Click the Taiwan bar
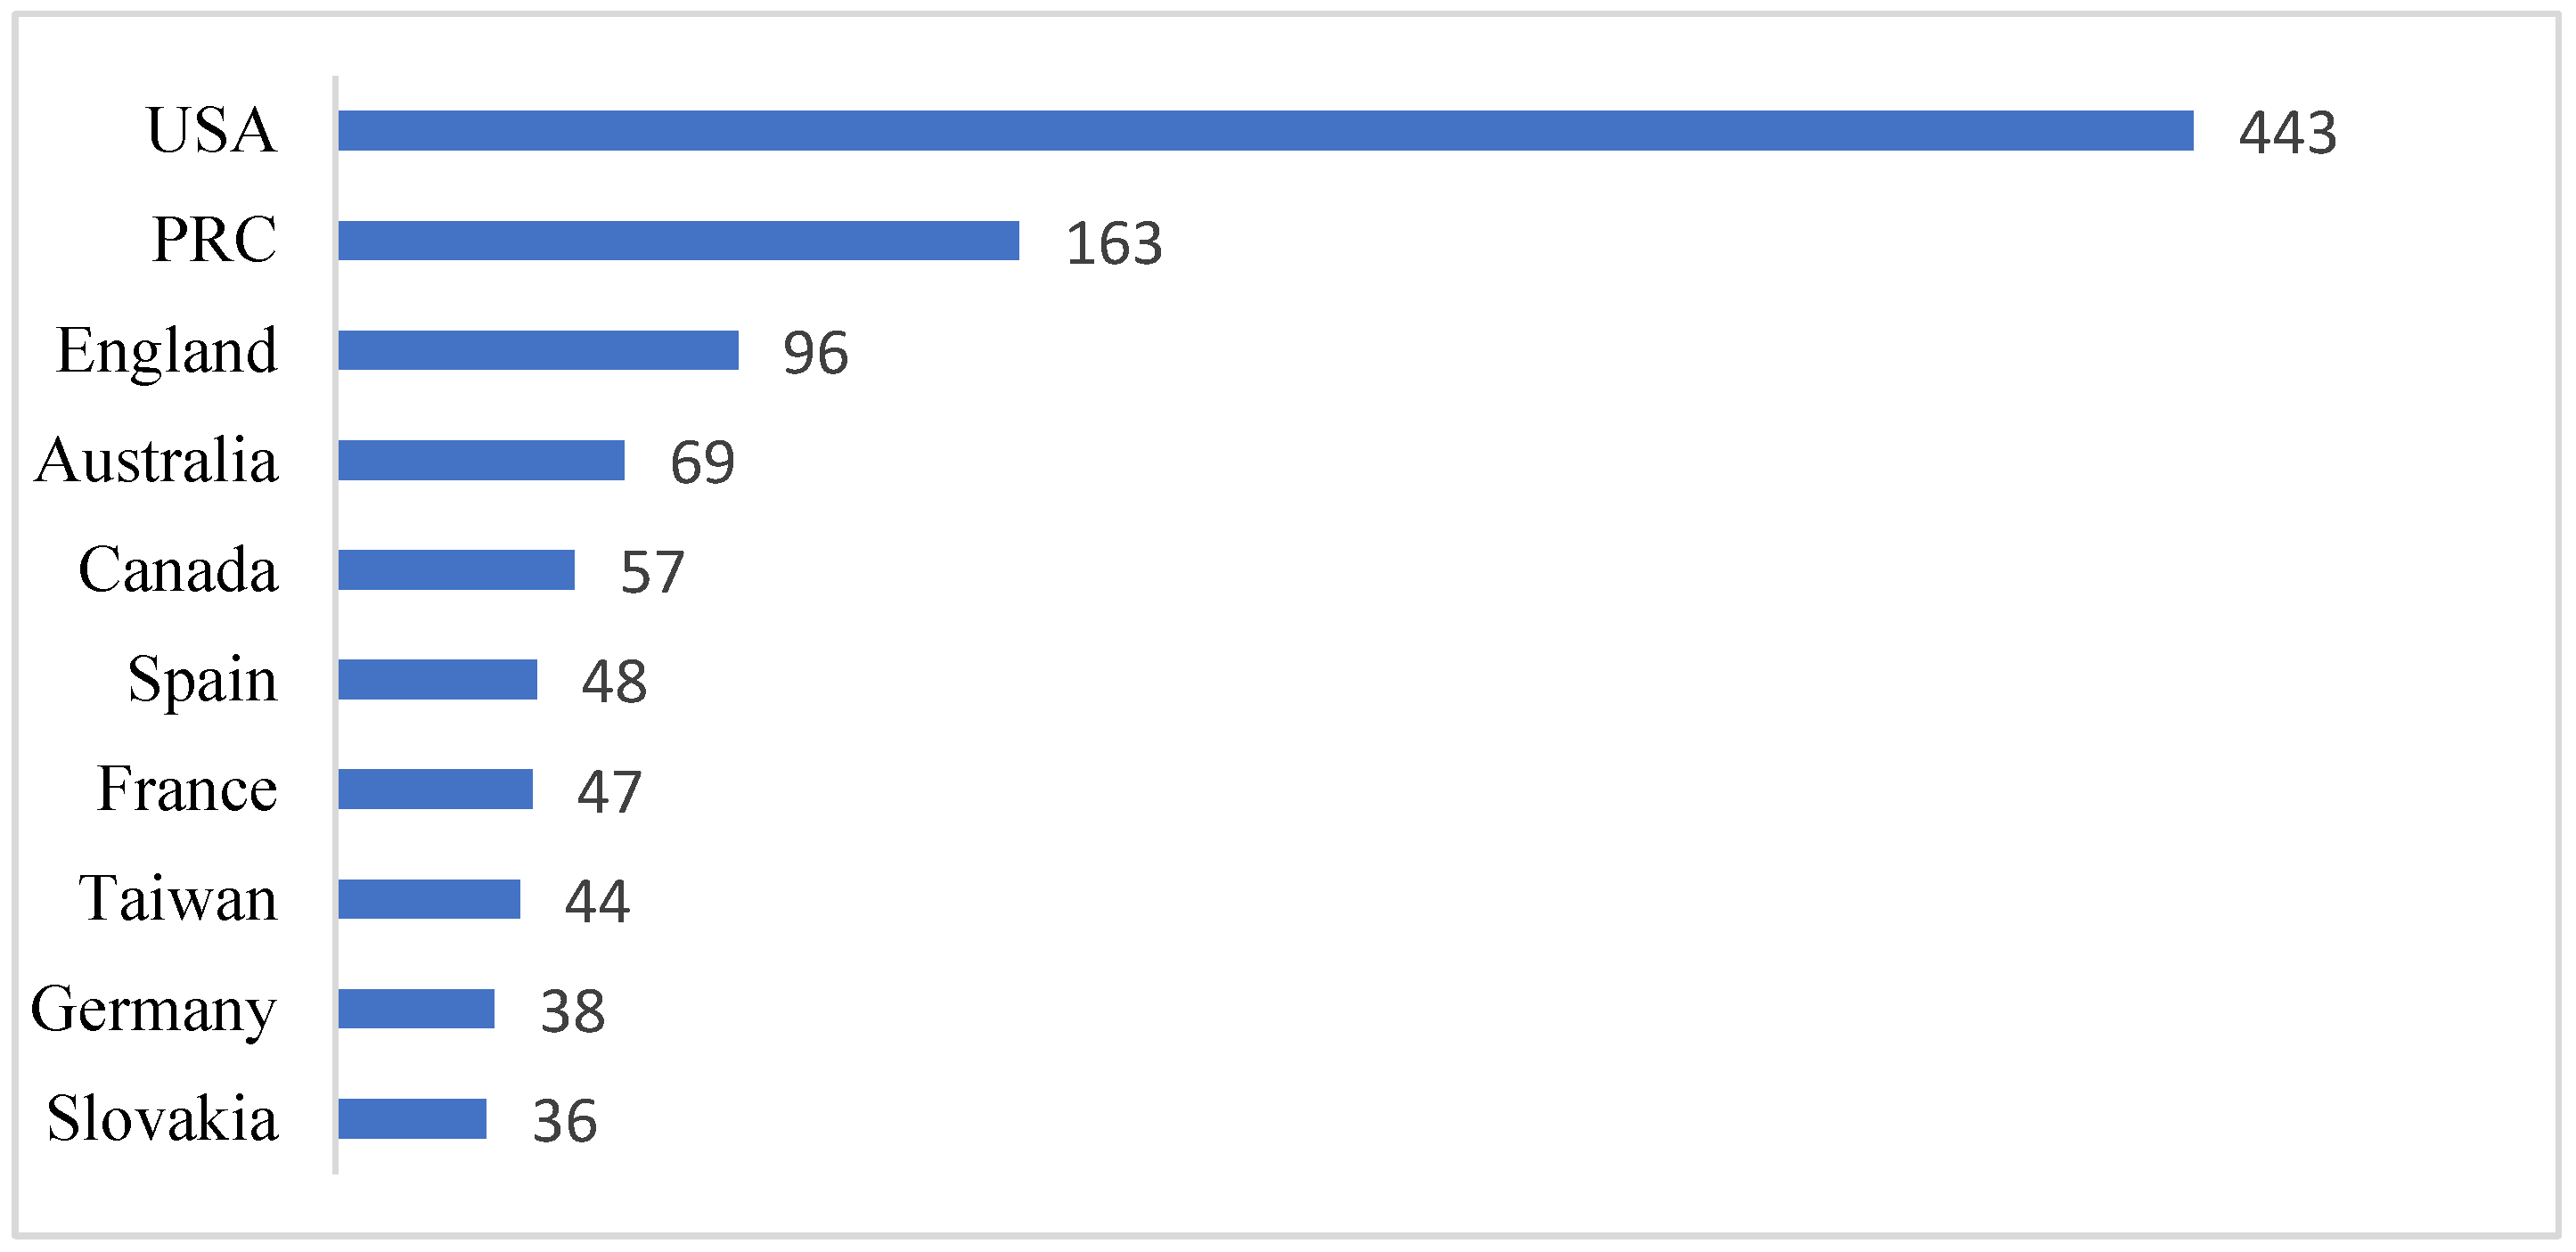Image resolution: width=2576 pixels, height=1252 pixels. pyautogui.click(x=429, y=899)
